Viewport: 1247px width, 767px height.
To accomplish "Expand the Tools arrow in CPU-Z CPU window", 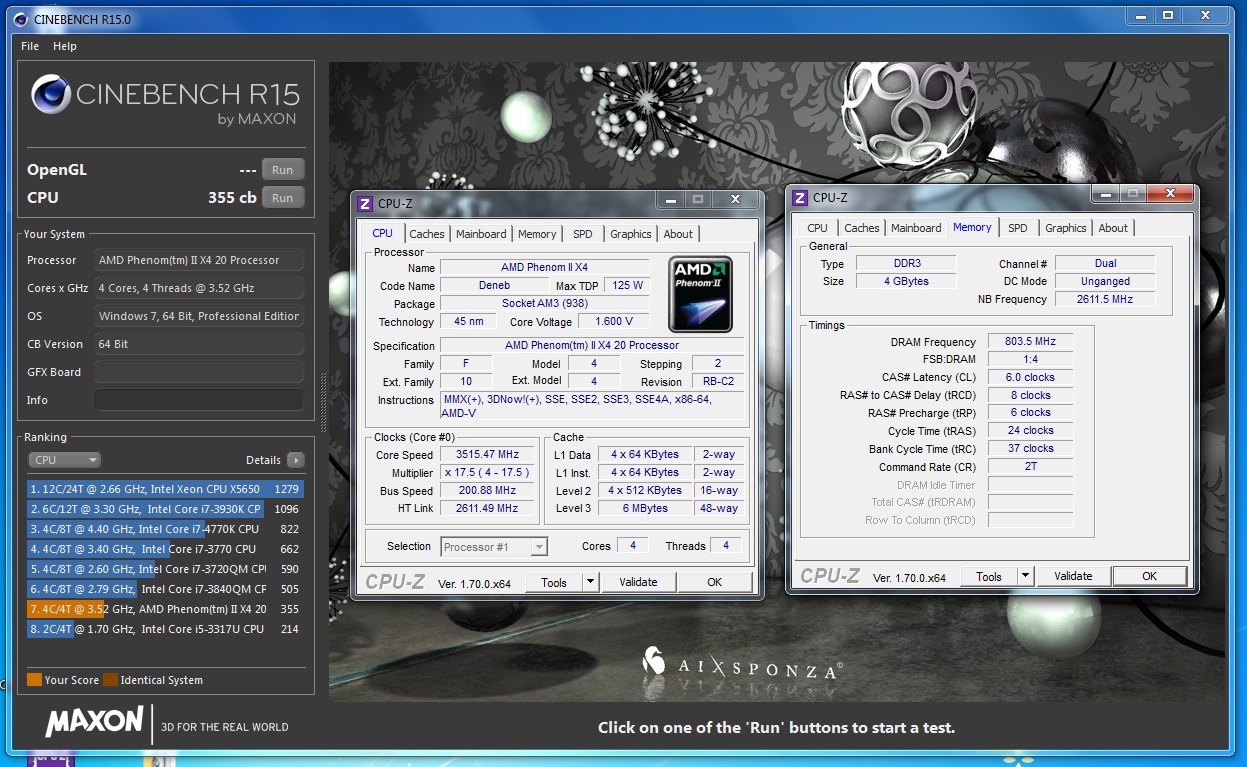I will (x=590, y=582).
